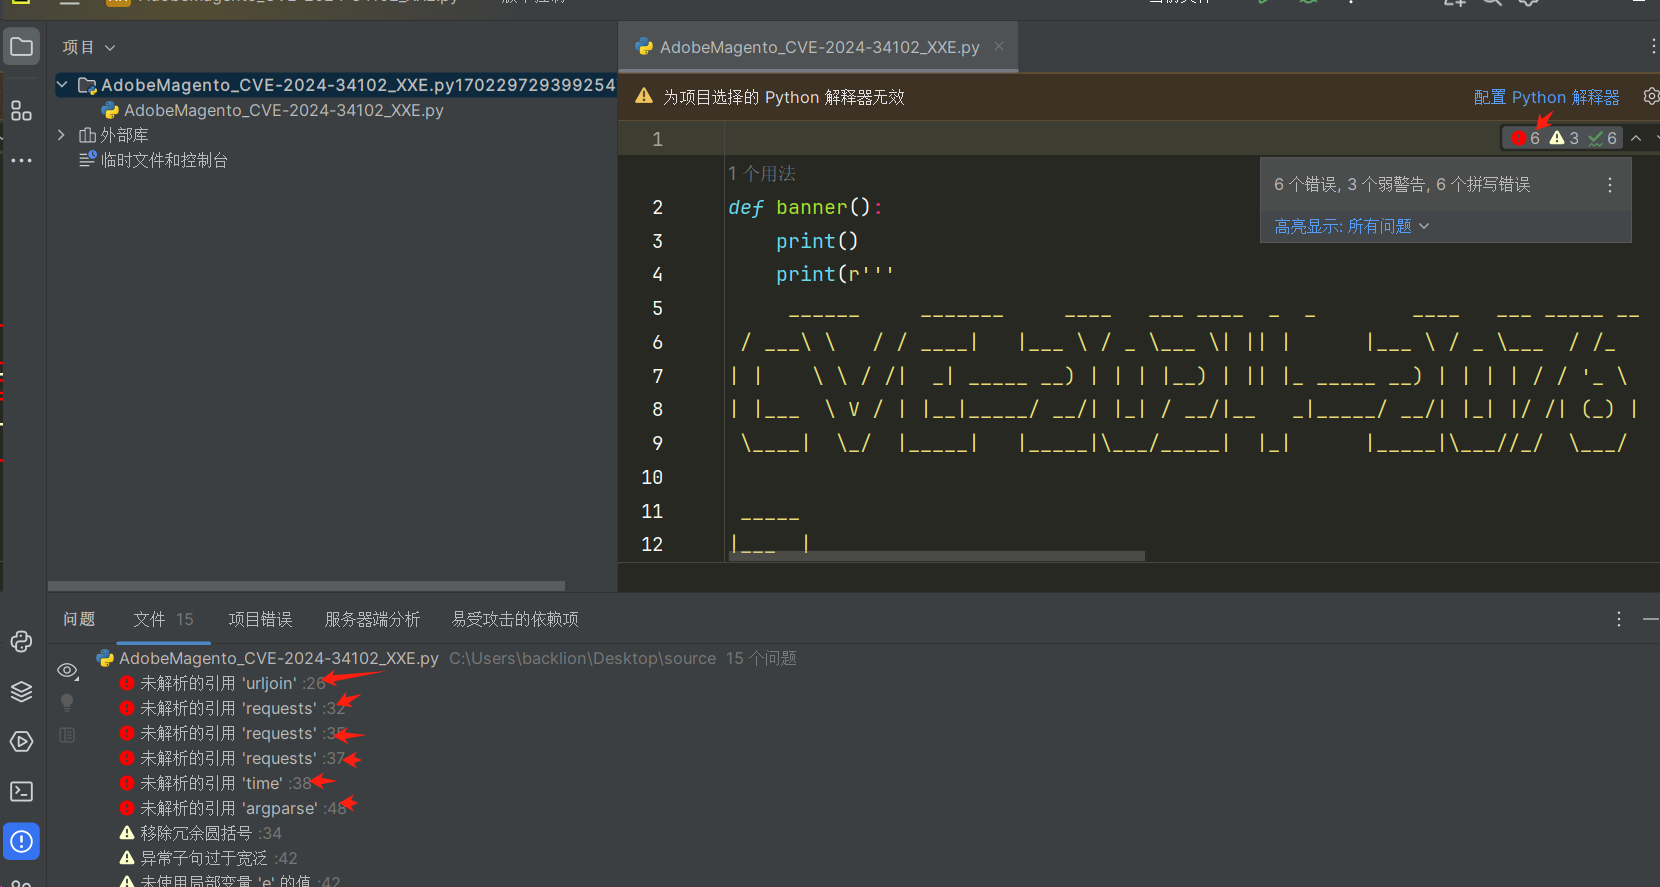
Task: Select unresolved reference 'requests' :37 problem
Action: pyautogui.click(x=232, y=758)
